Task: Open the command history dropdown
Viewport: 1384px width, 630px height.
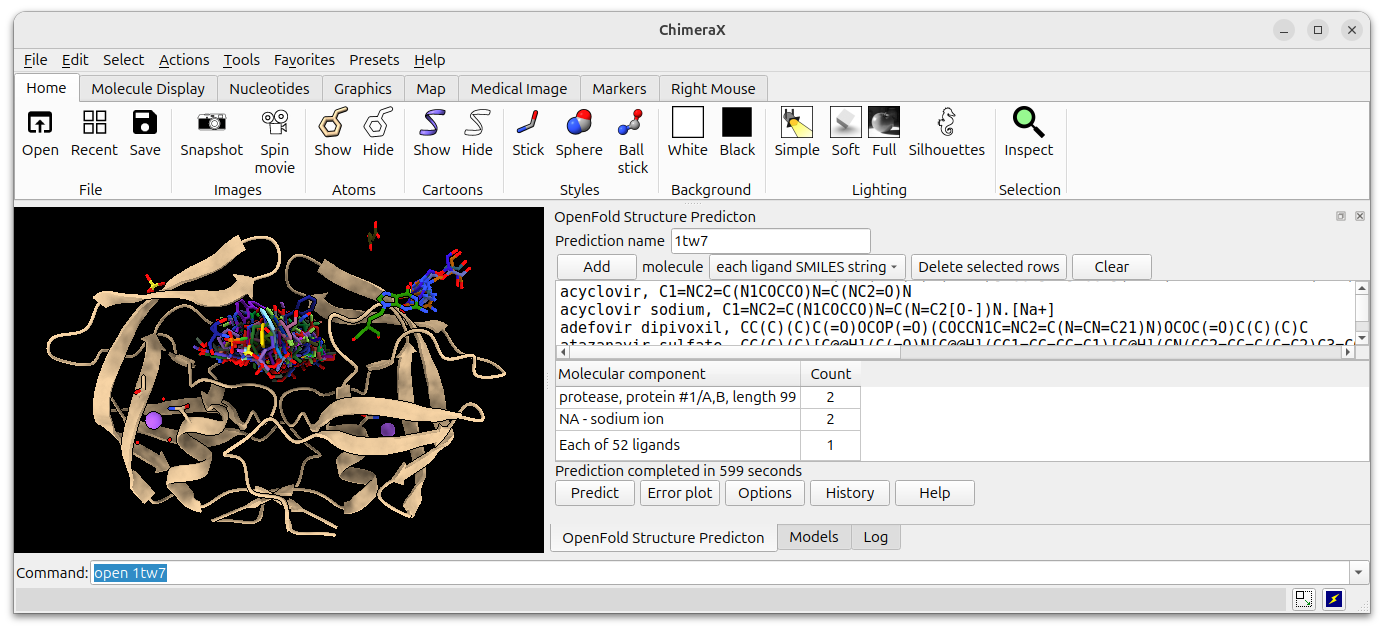Action: coord(1359,572)
